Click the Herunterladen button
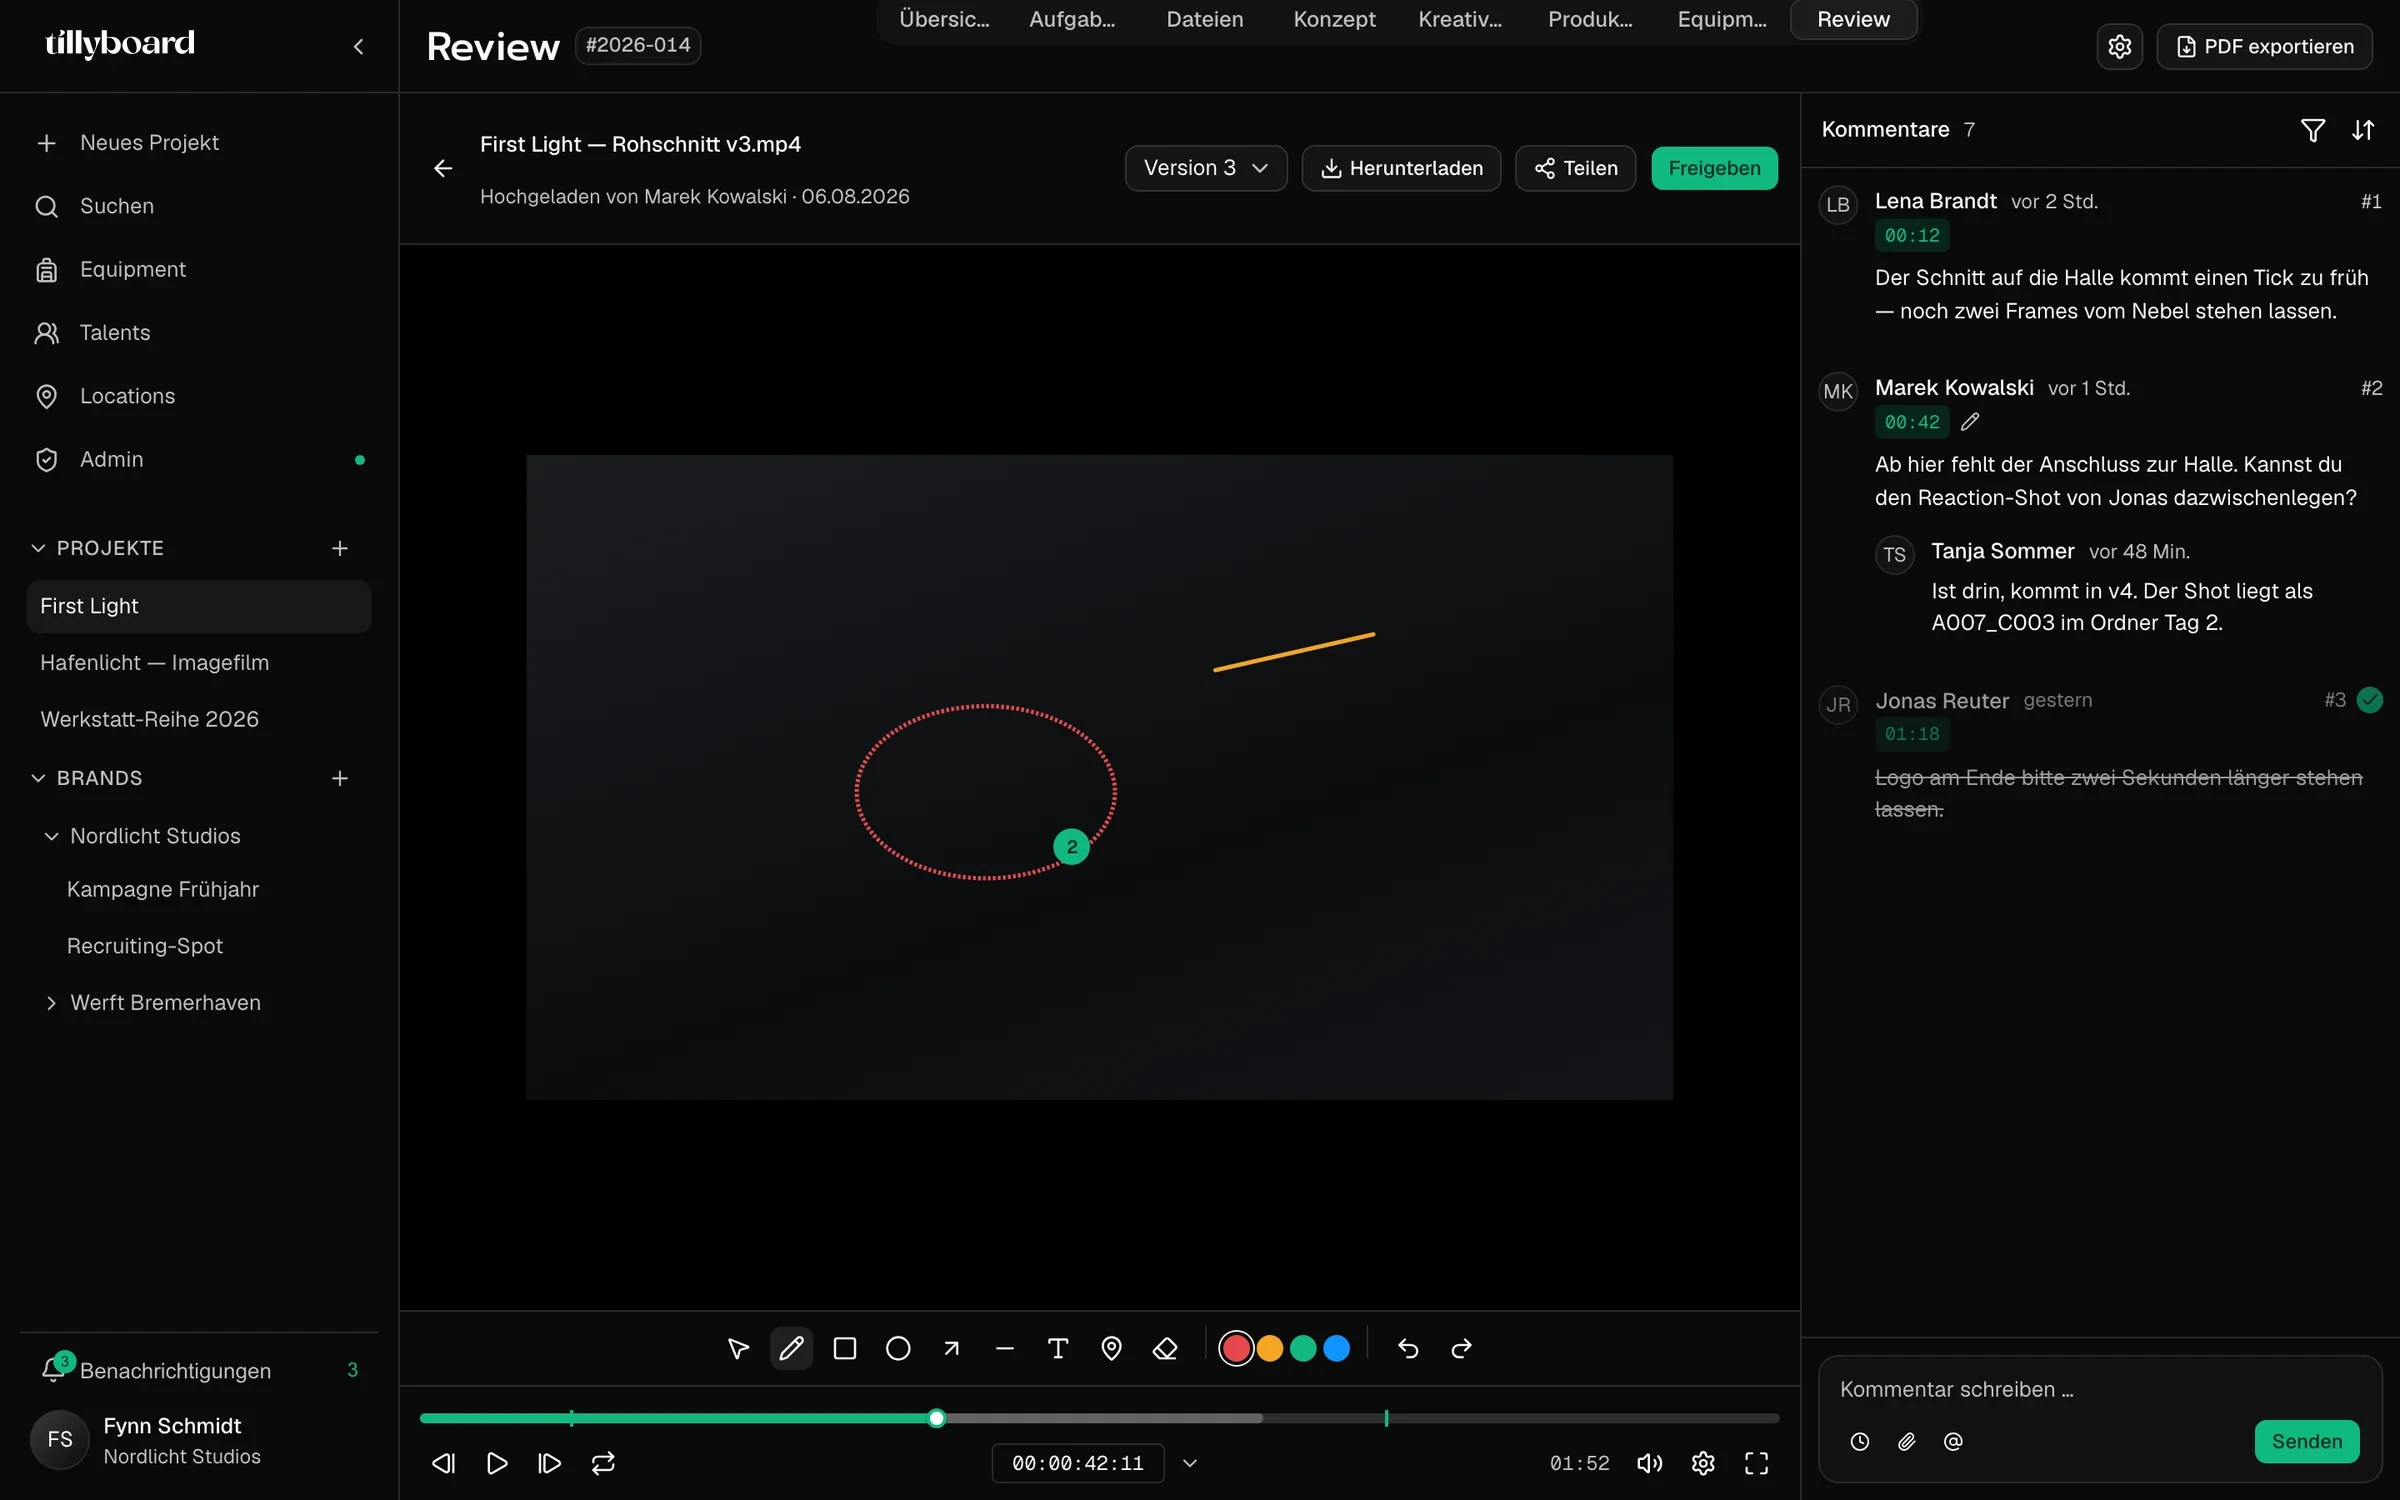 pyautogui.click(x=1401, y=168)
